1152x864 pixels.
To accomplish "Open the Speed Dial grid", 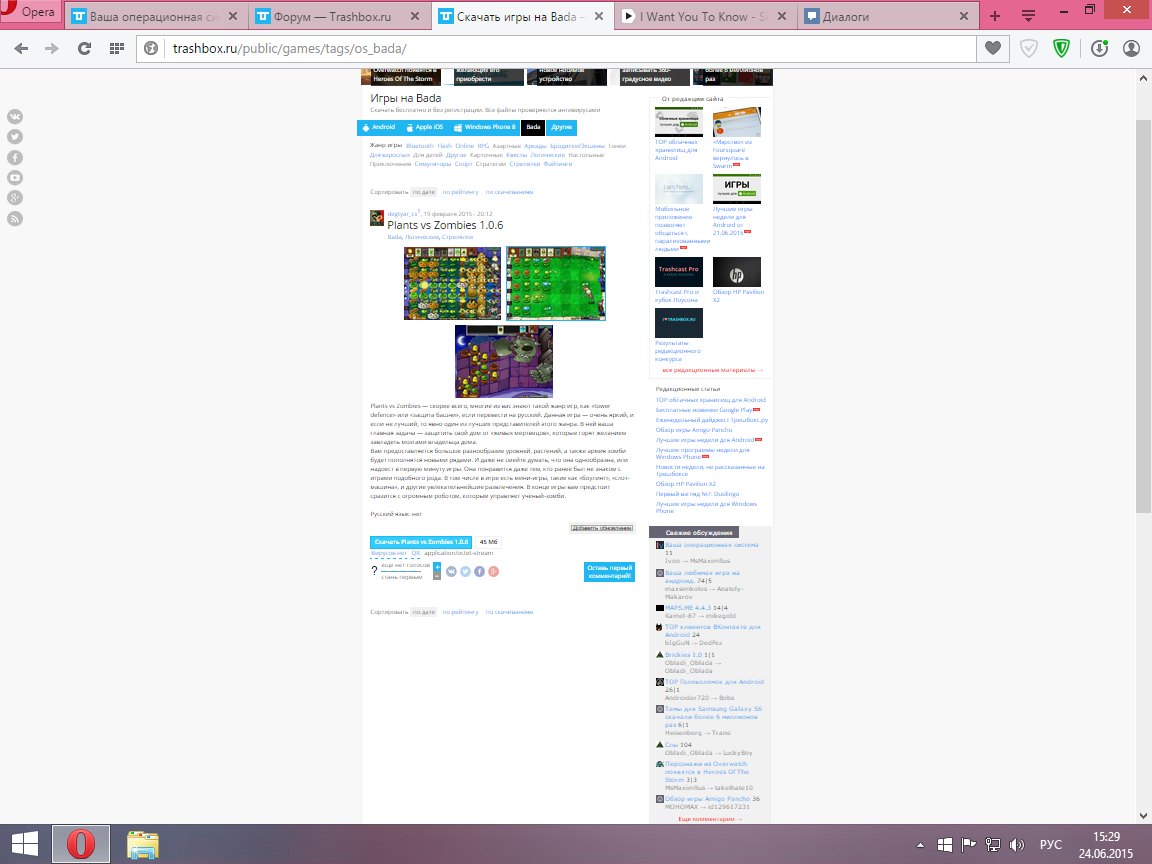I will pyautogui.click(x=116, y=48).
